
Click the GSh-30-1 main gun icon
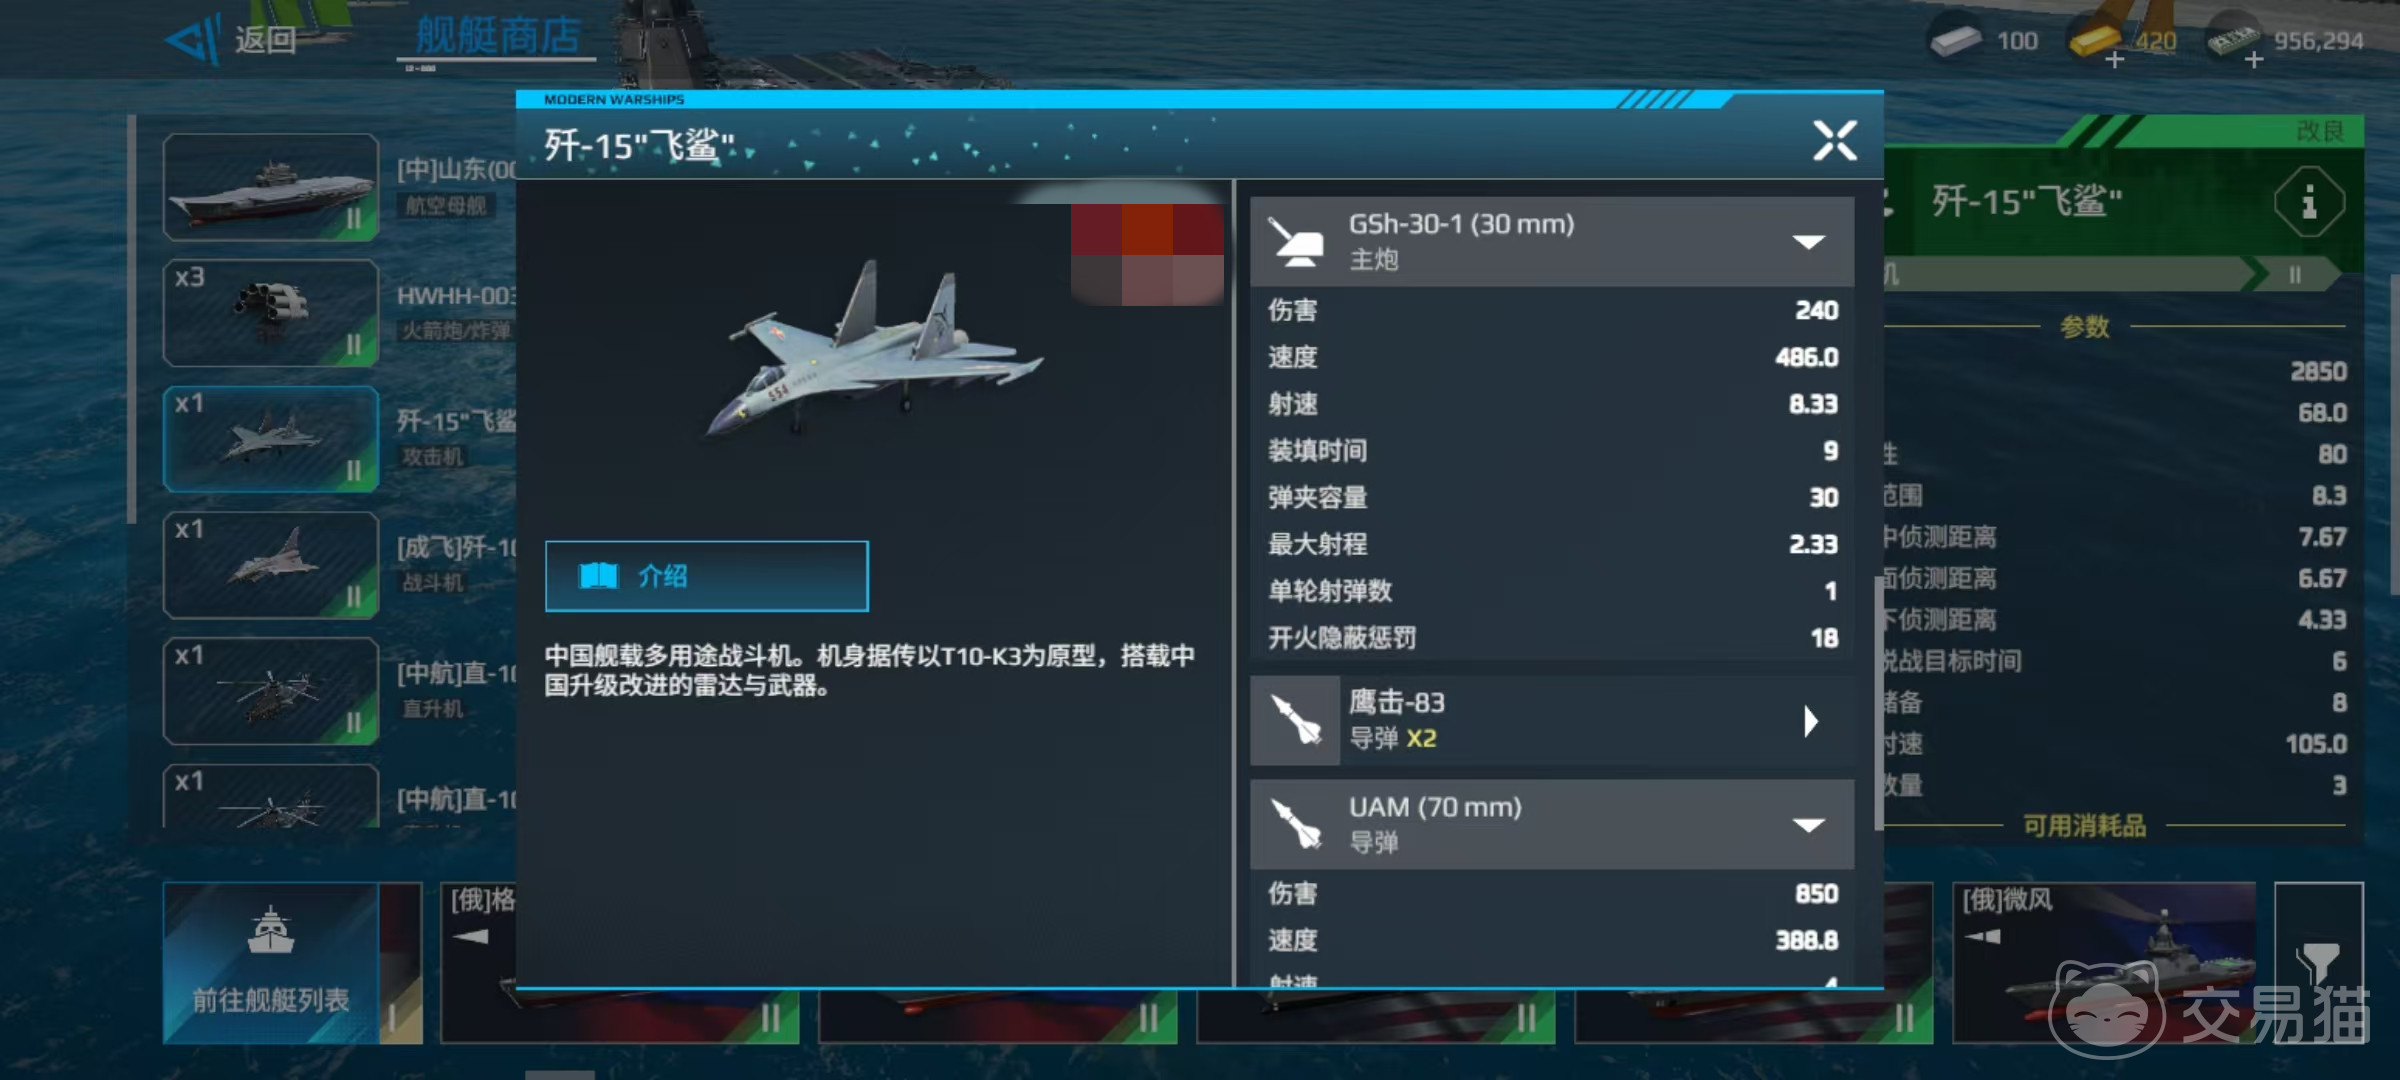point(1295,242)
